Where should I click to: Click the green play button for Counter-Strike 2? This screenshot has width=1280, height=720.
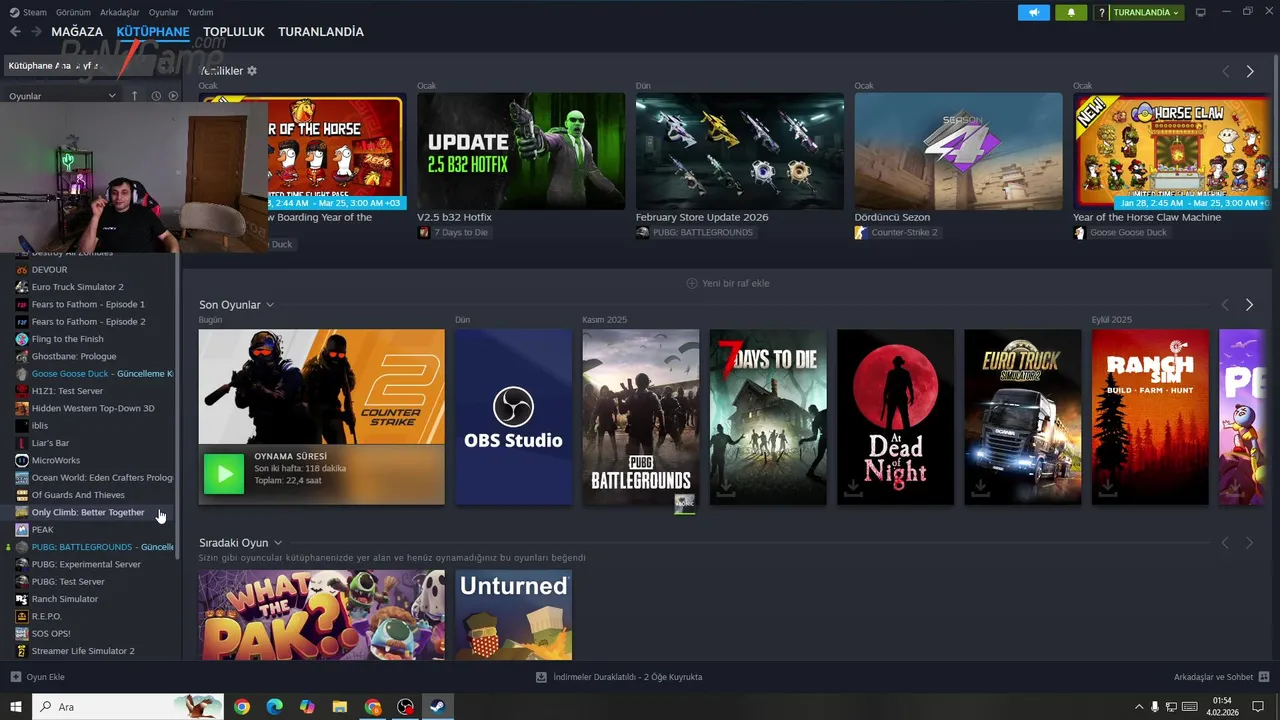point(224,474)
